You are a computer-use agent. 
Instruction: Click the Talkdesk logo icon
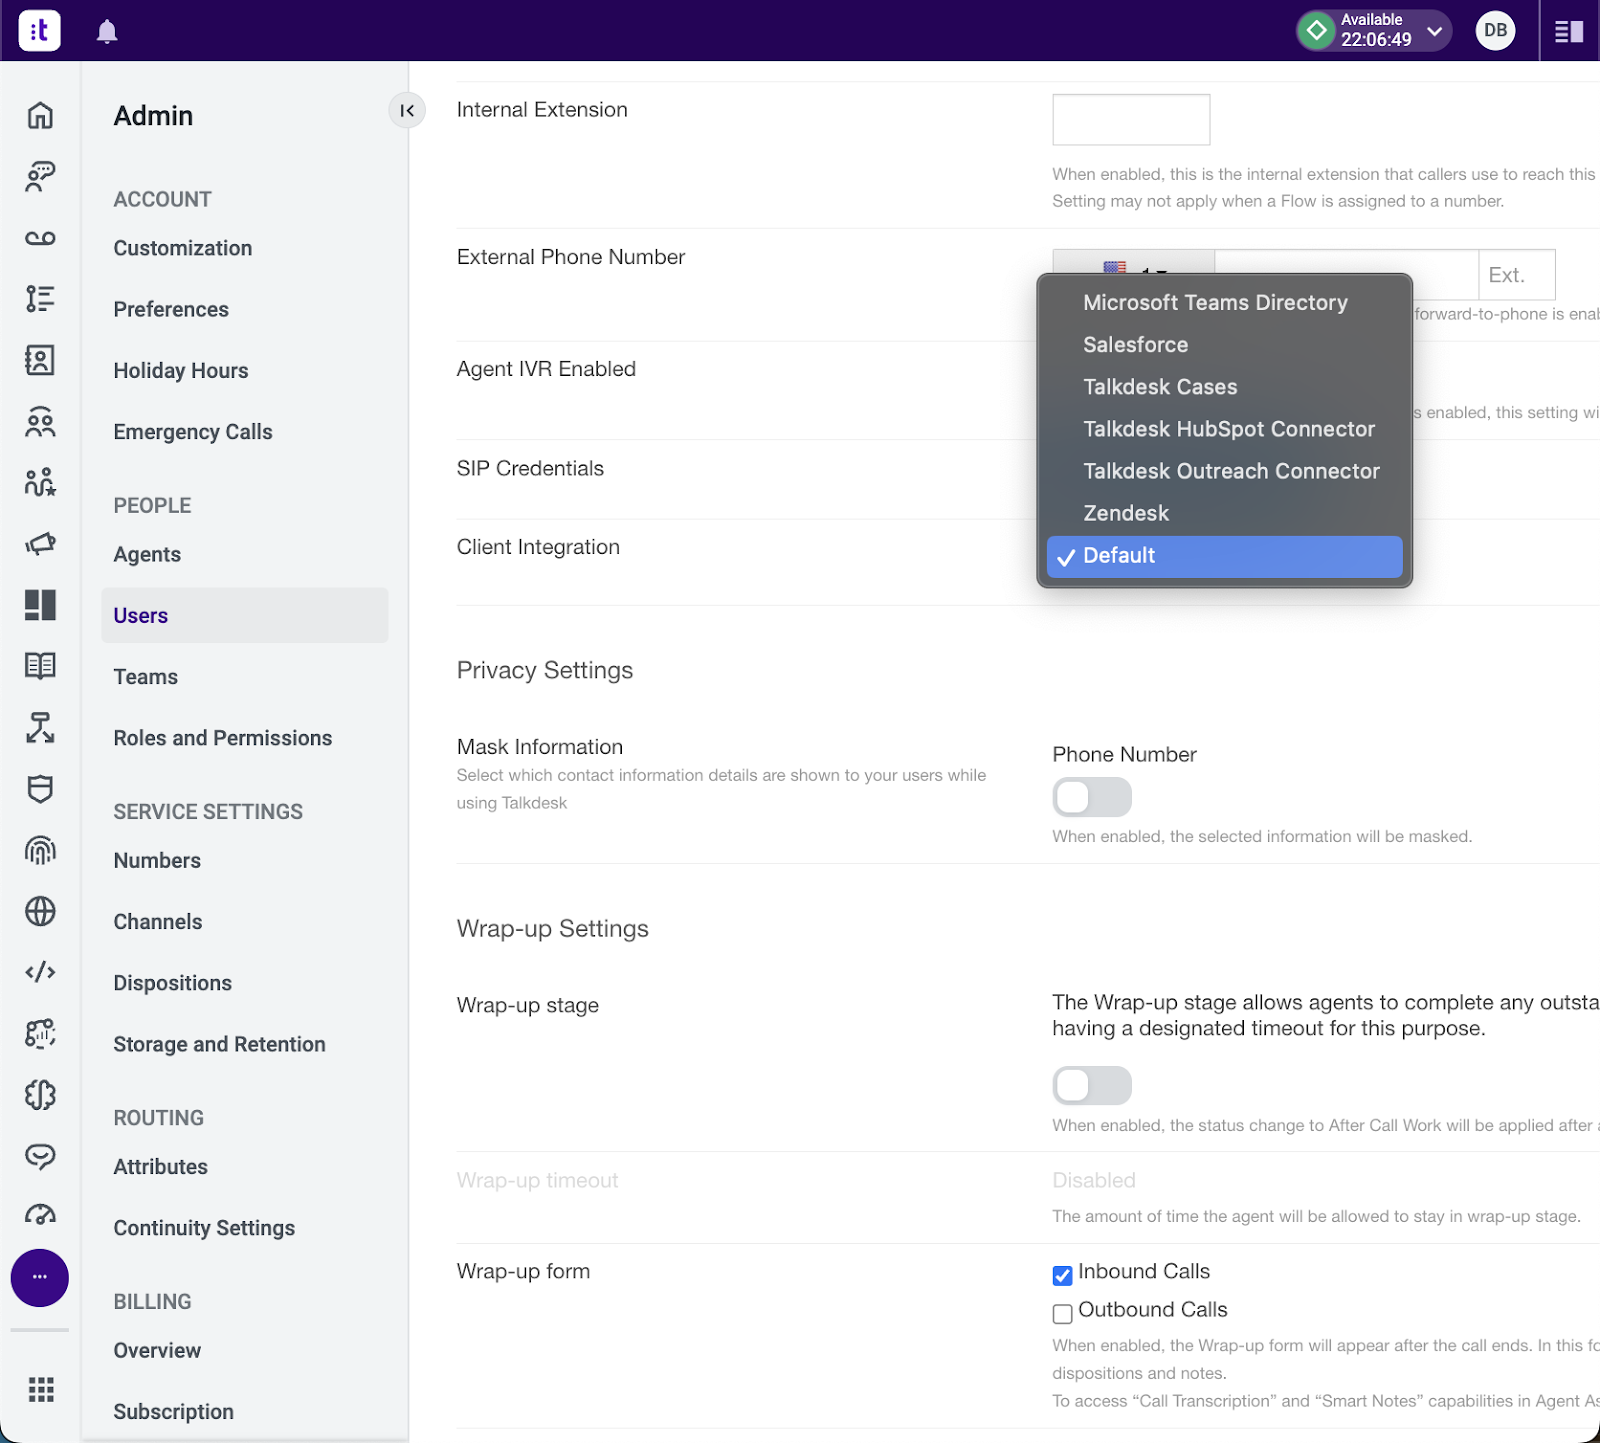39,30
